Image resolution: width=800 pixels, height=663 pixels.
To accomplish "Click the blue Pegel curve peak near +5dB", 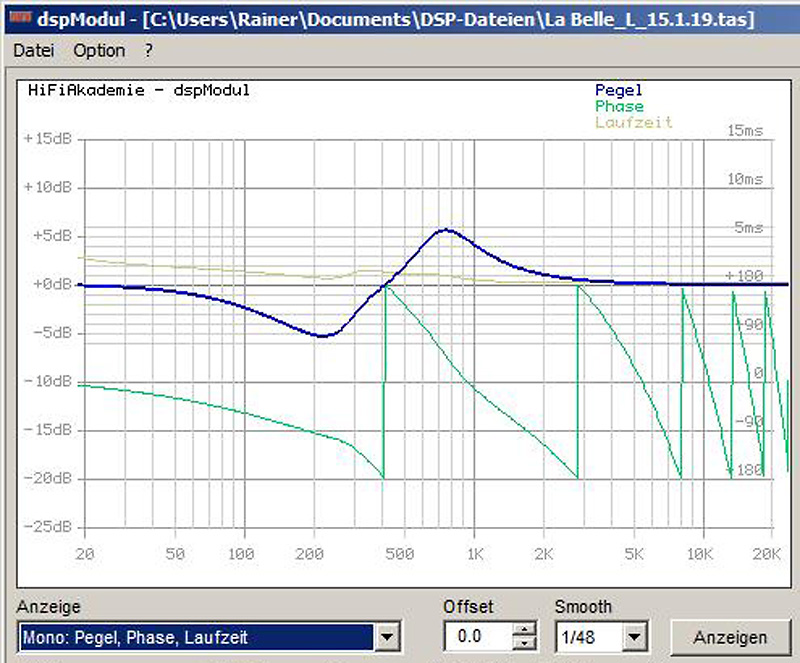I will click(446, 230).
